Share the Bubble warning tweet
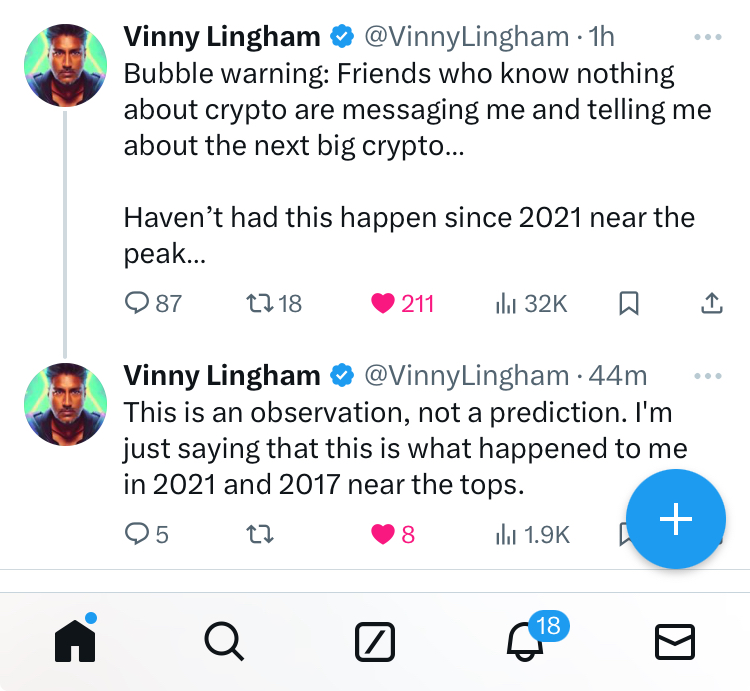Viewport: 750px width, 691px height. point(711,303)
